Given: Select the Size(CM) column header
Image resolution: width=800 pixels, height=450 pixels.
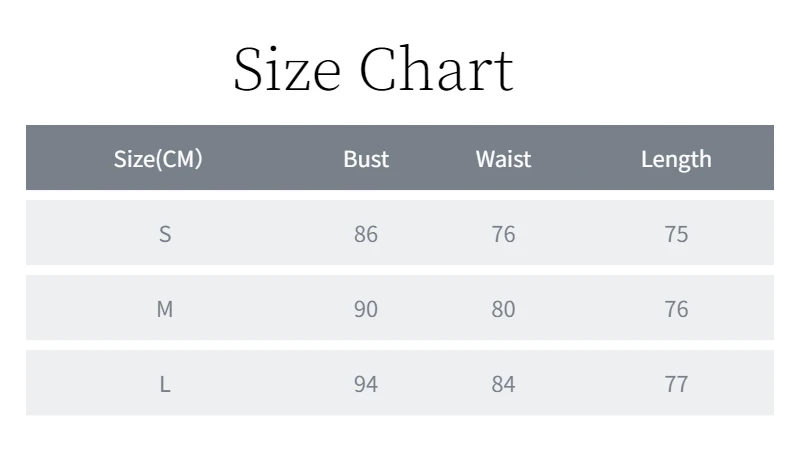Looking at the screenshot, I should tap(158, 159).
